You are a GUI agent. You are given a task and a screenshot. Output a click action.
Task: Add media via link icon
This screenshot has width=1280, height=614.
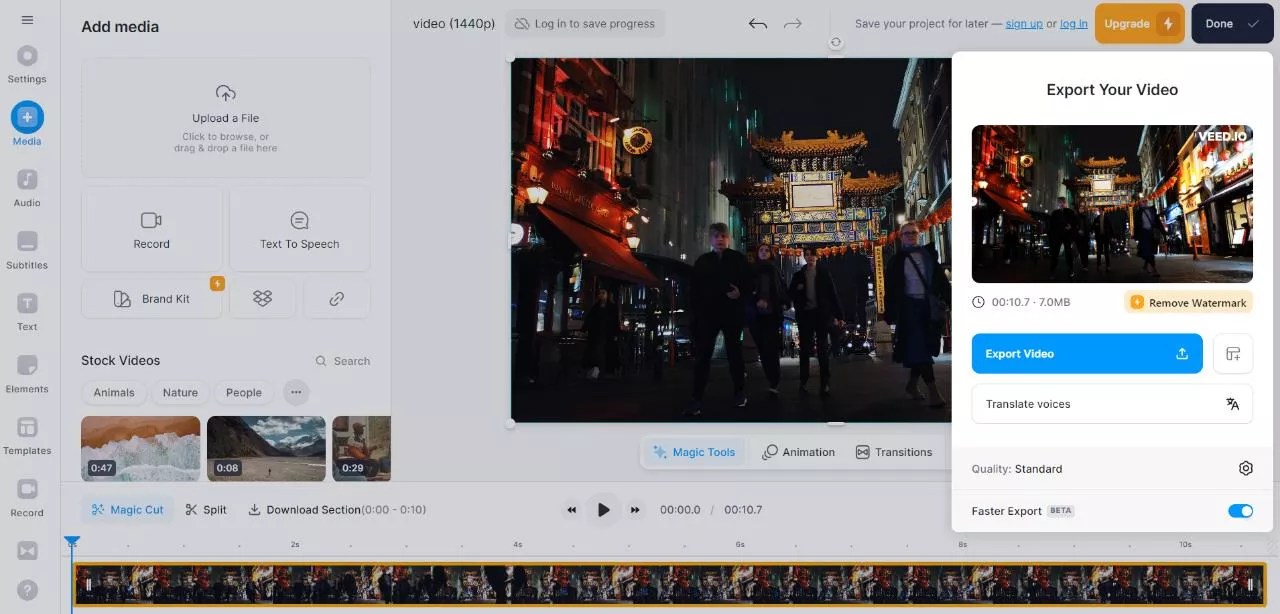pyautogui.click(x=336, y=298)
